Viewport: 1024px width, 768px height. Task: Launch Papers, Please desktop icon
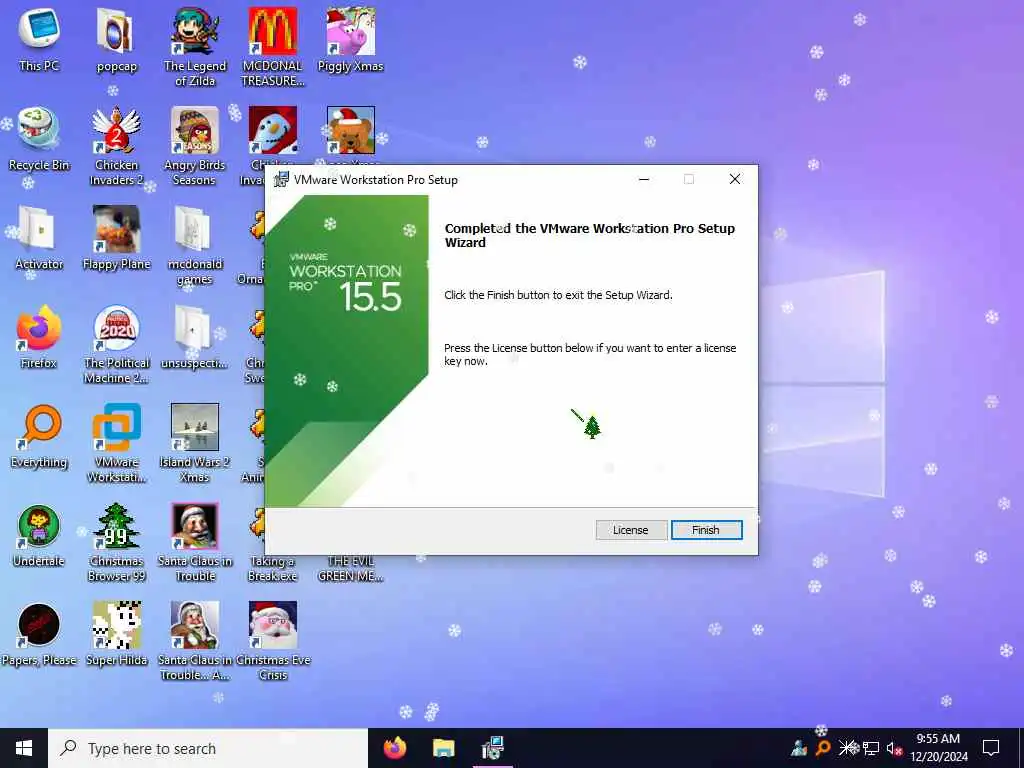[39, 634]
